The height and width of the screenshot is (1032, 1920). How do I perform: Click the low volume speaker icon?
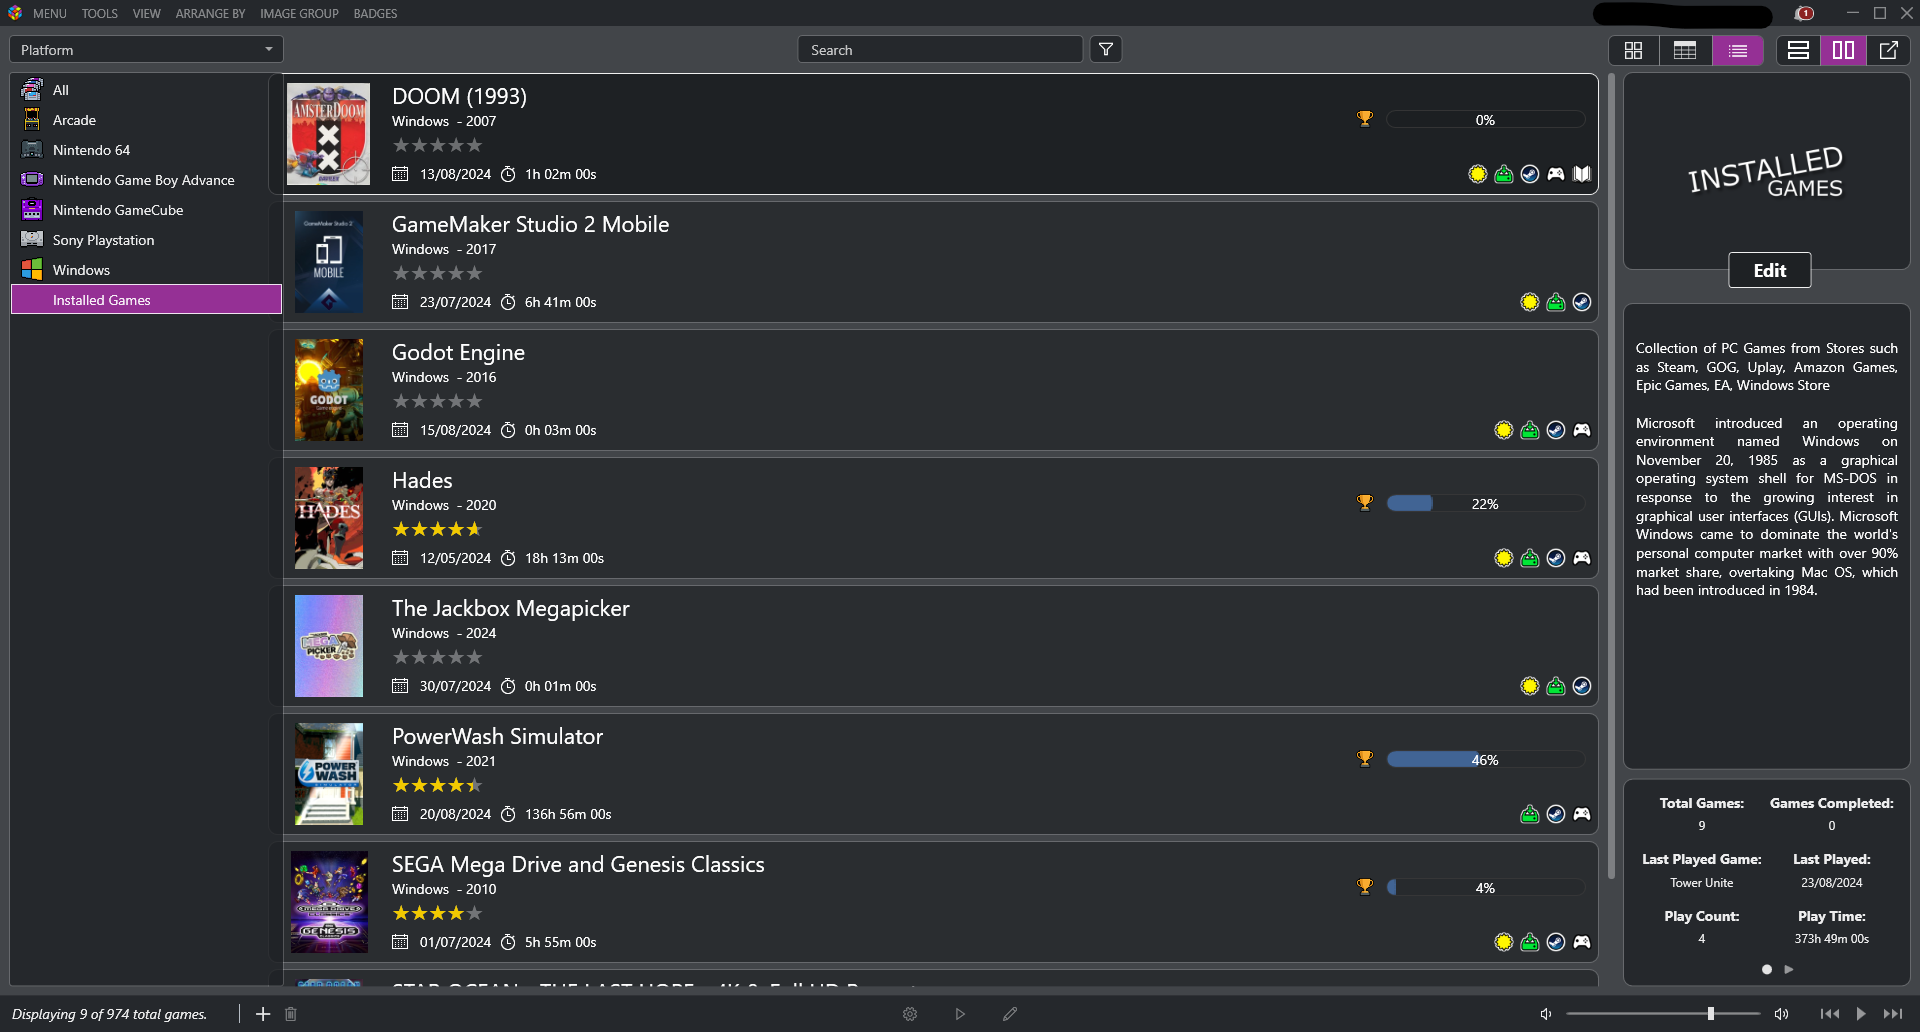[1546, 1014]
